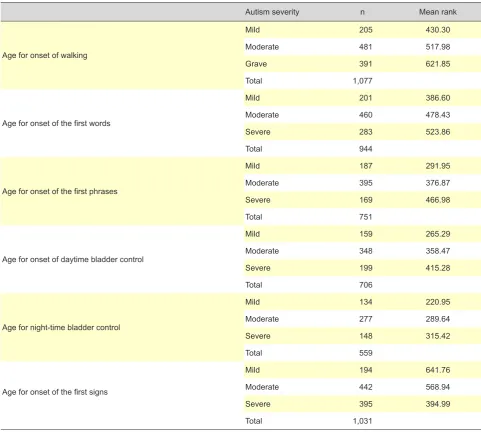
Task: Click the n value 199
Action: tap(366, 268)
